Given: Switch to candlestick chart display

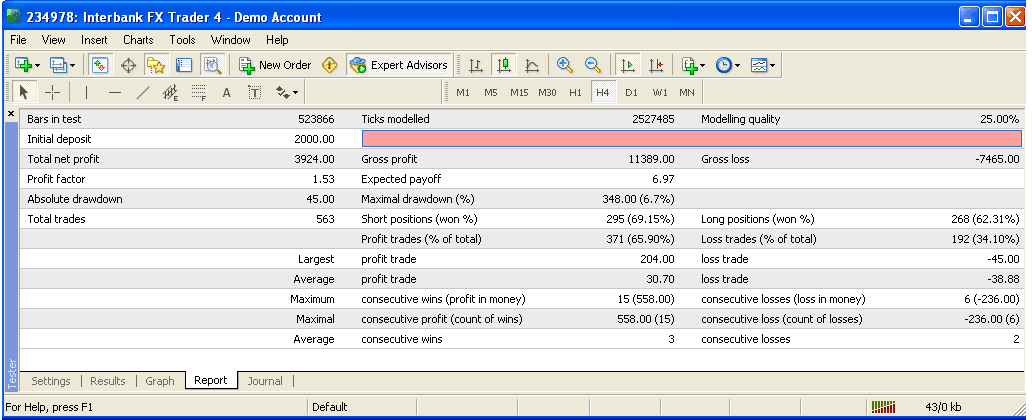Looking at the screenshot, I should [x=504, y=65].
